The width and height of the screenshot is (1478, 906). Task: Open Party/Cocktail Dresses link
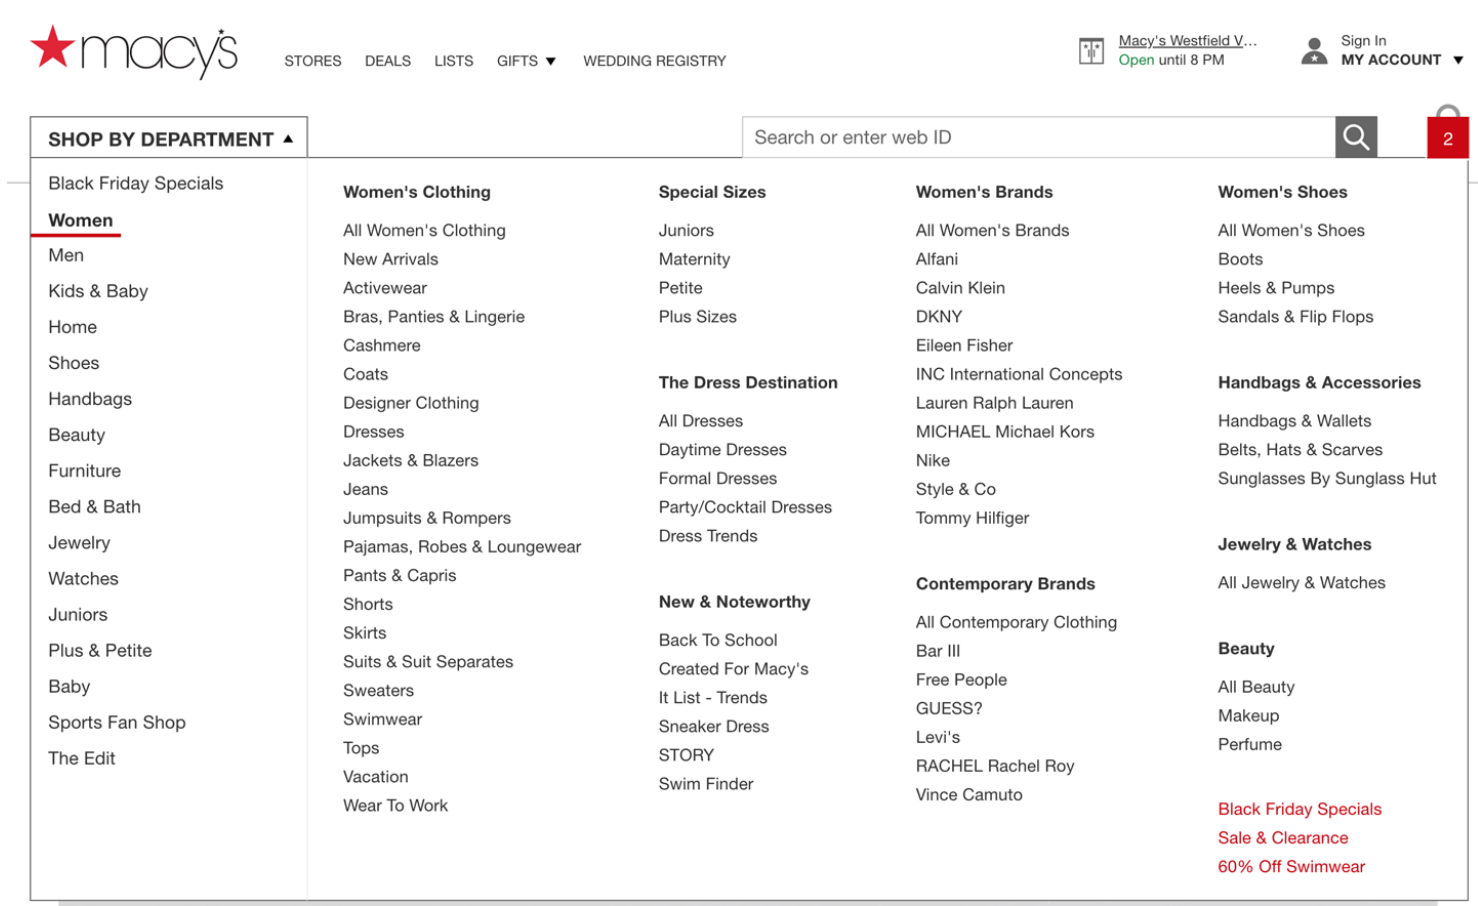(745, 507)
